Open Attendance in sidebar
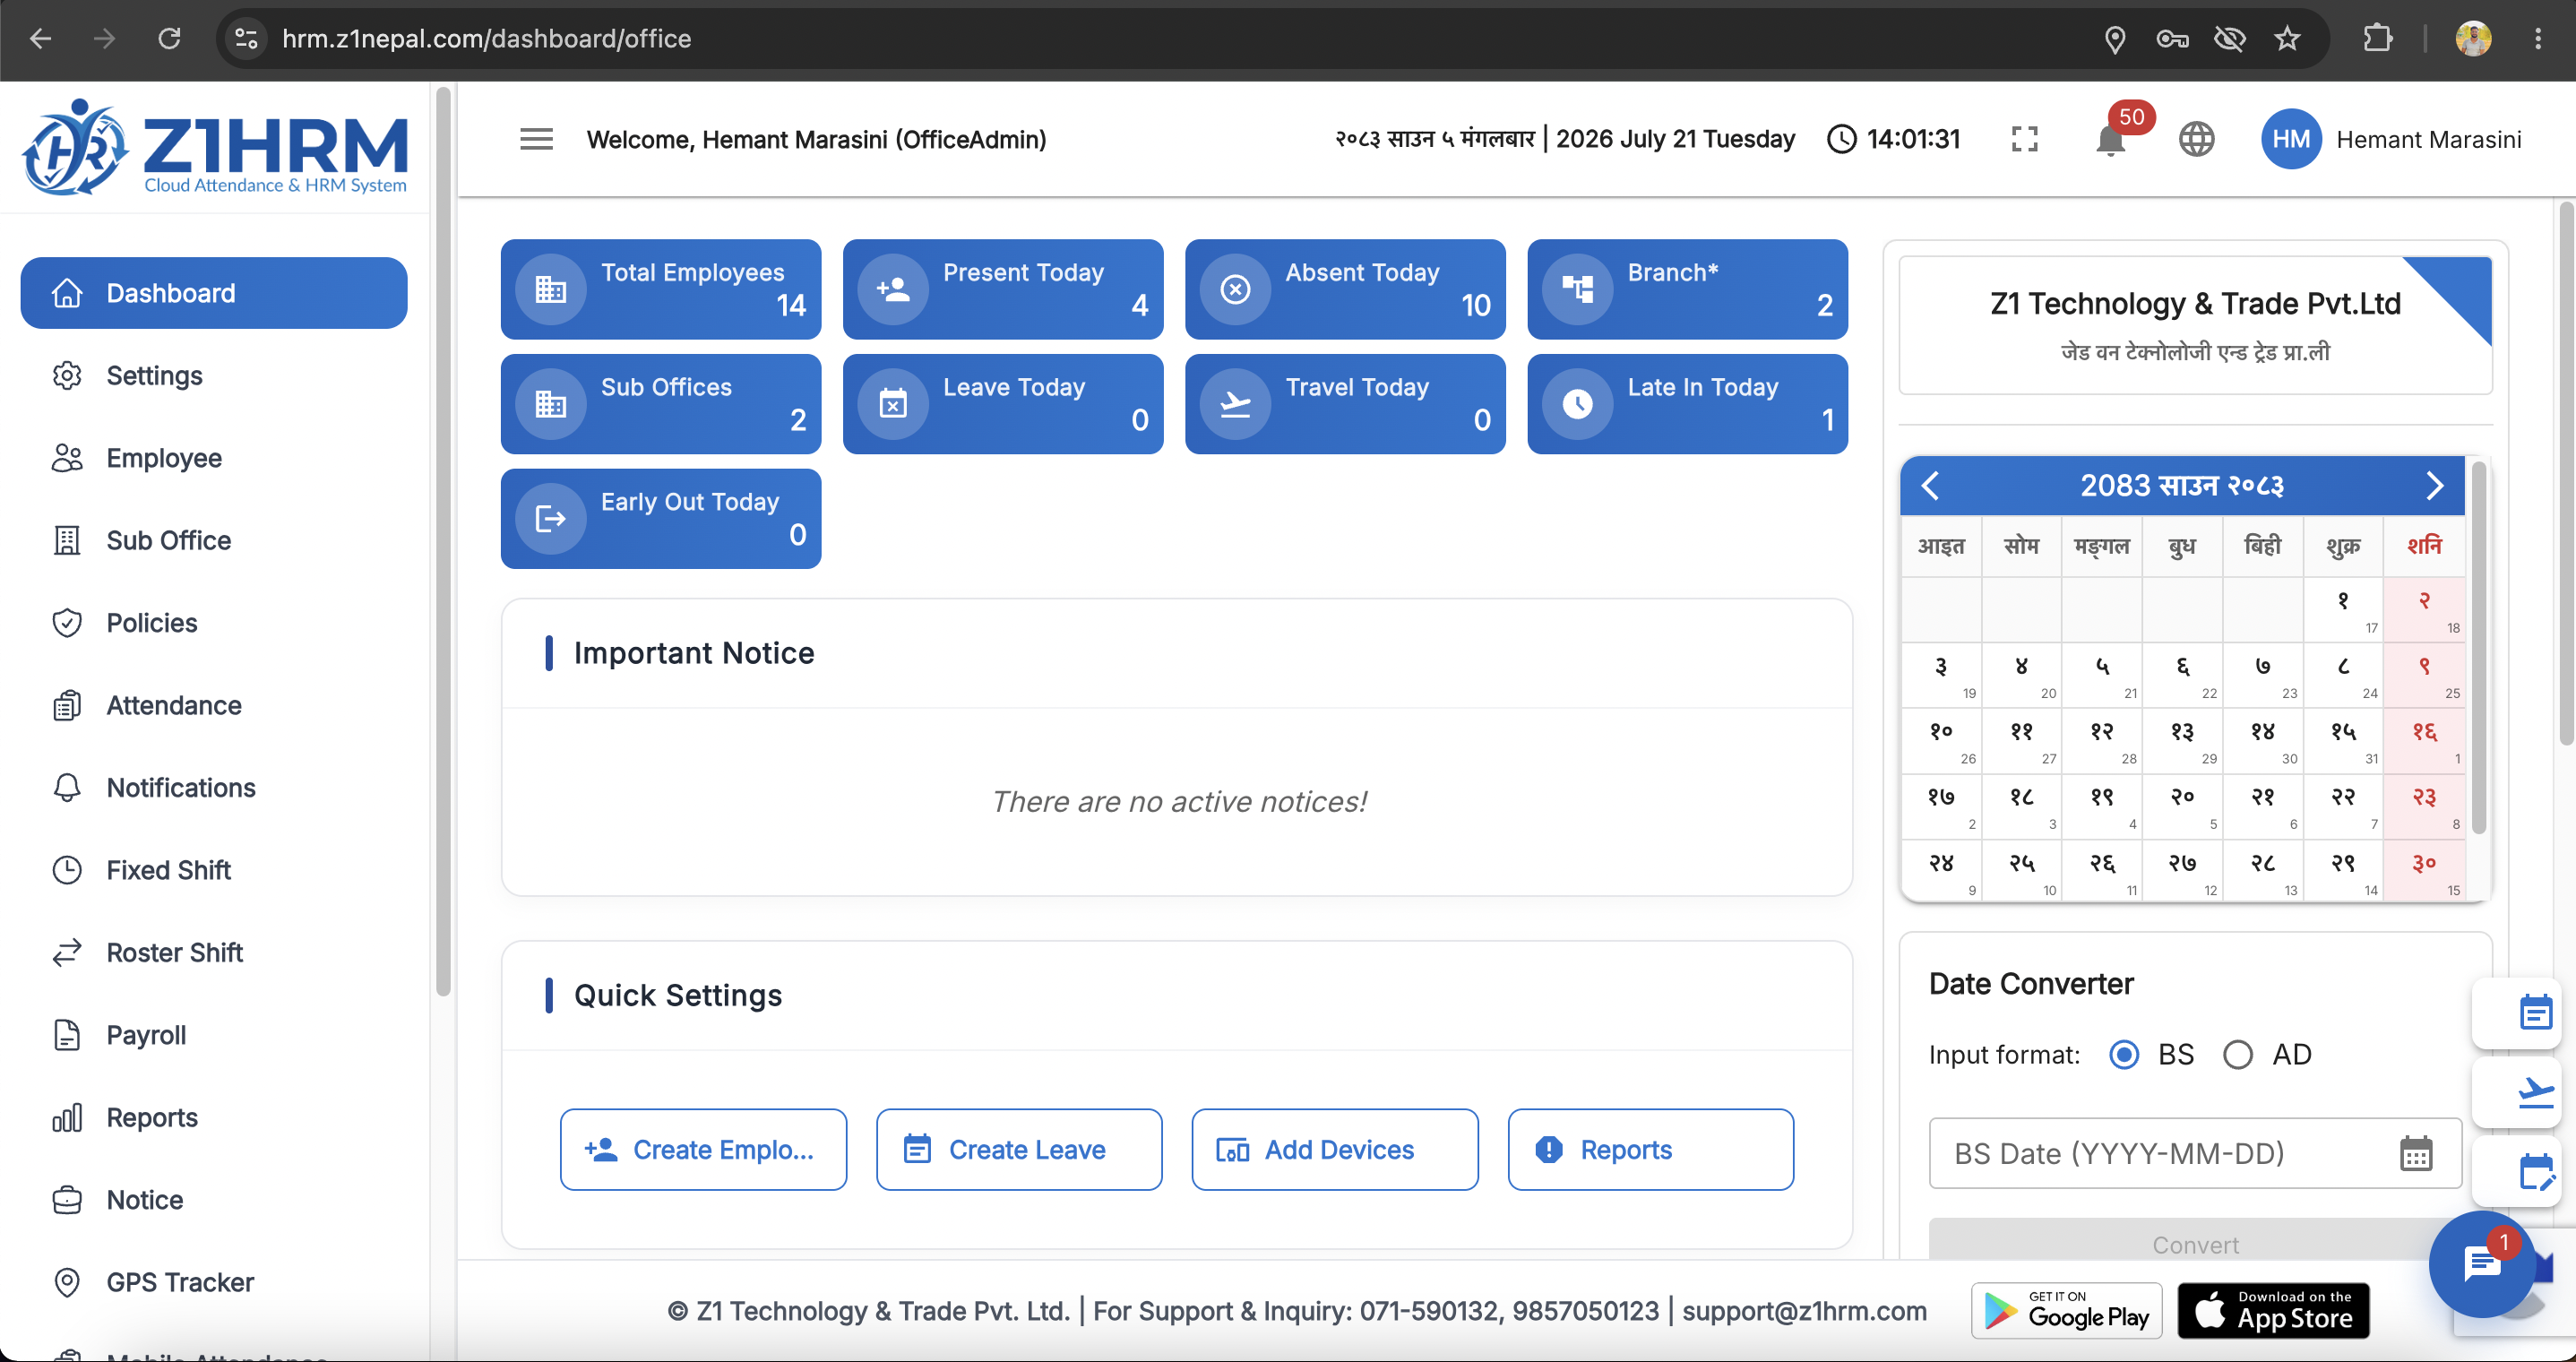The width and height of the screenshot is (2576, 1362). pos(214,706)
